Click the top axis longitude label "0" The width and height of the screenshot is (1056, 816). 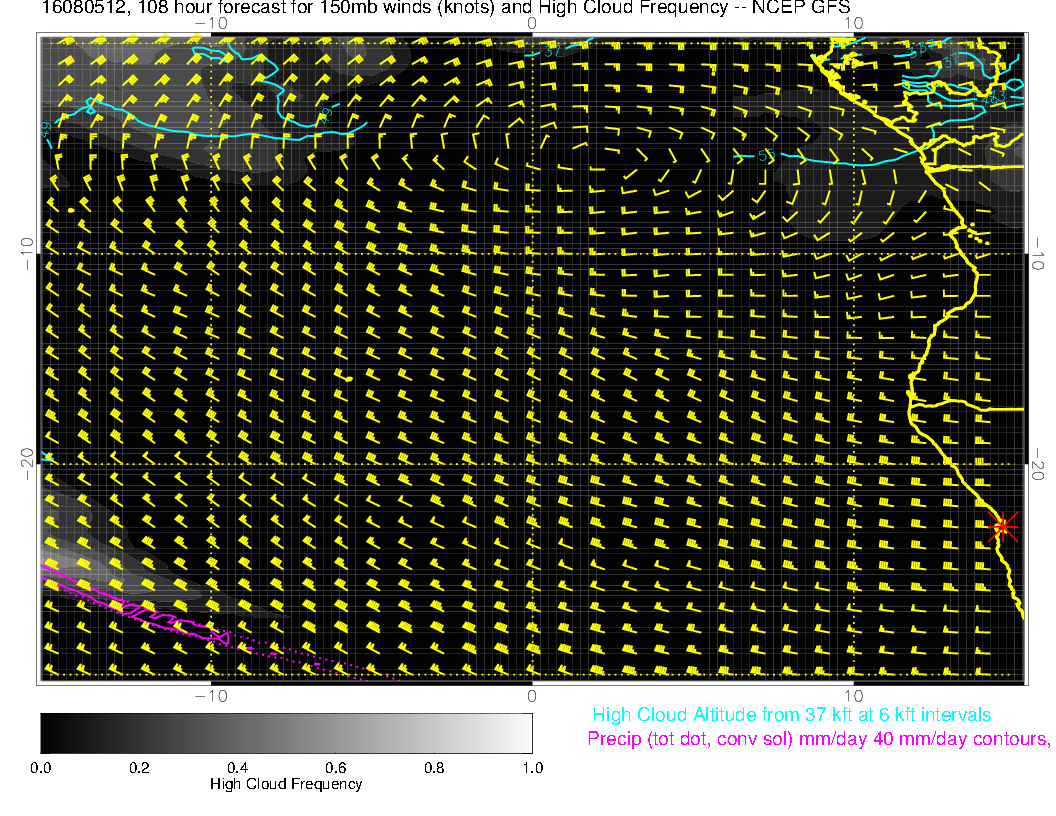point(532,23)
